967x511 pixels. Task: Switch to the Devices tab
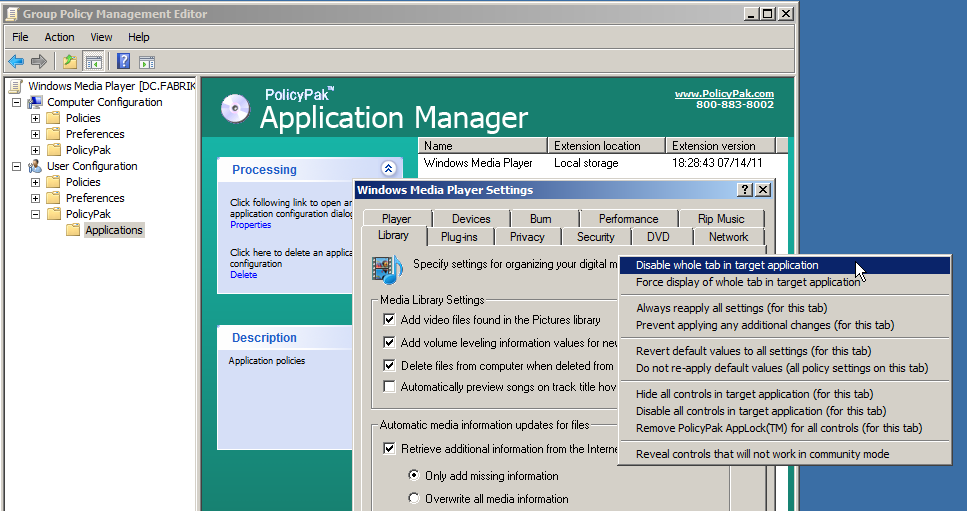[471, 219]
